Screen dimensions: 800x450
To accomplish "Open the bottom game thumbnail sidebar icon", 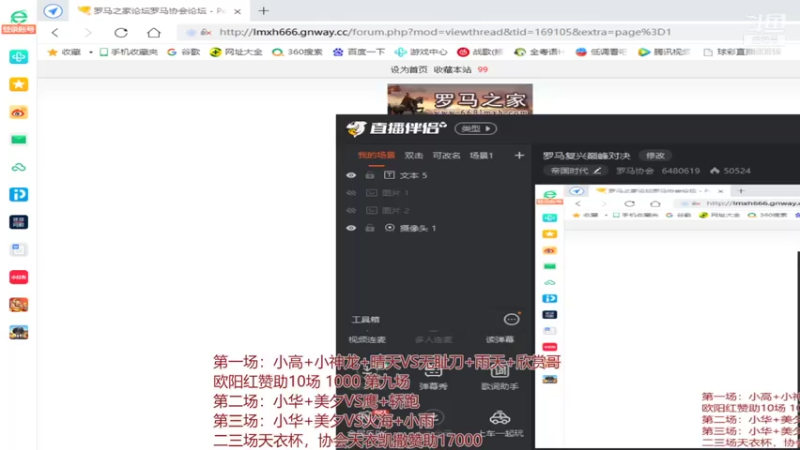I will (x=18, y=332).
